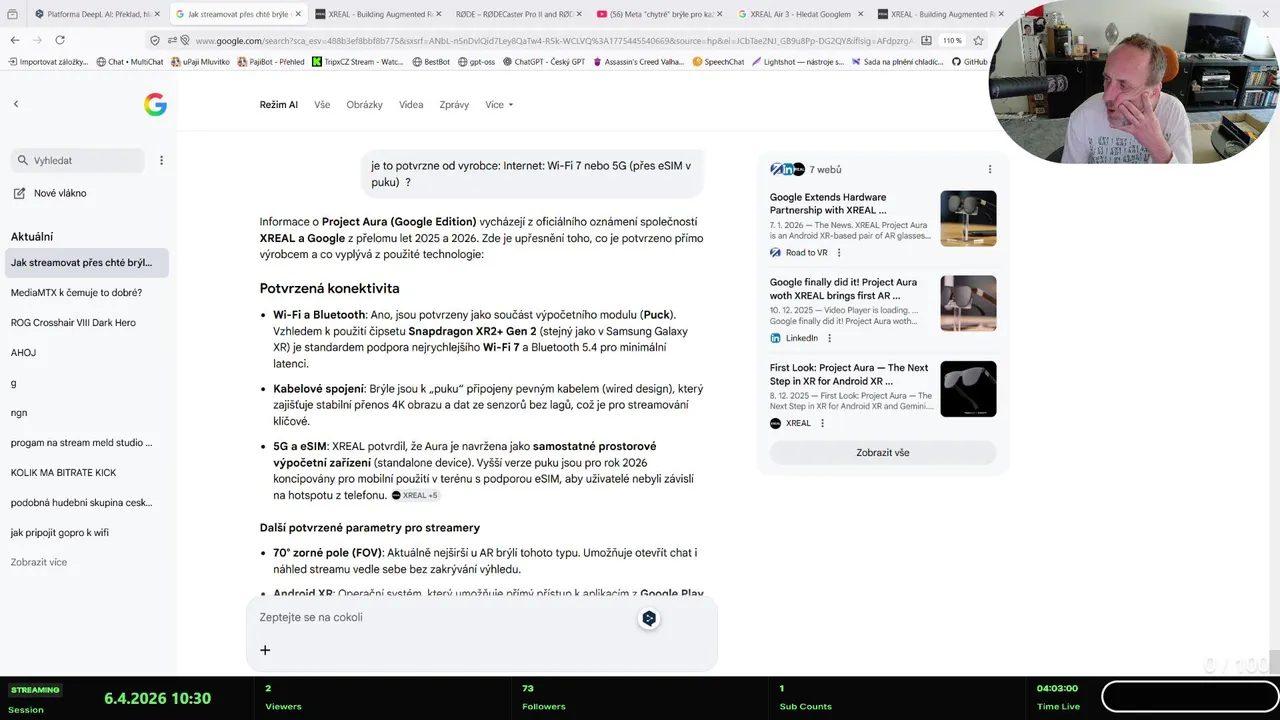The height and width of the screenshot is (720, 1280).
Task: Click the plus icon below the prompt
Action: [265, 650]
